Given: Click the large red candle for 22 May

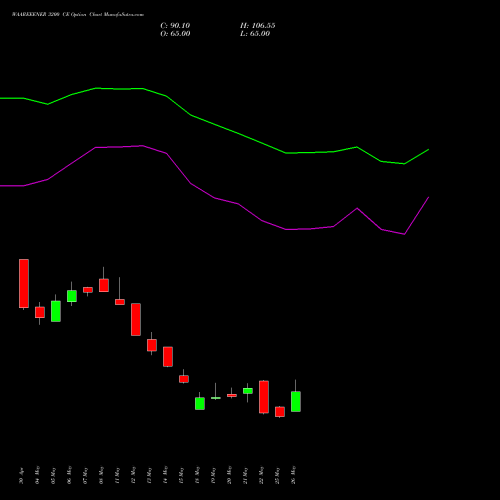Looking at the screenshot, I should tap(264, 397).
